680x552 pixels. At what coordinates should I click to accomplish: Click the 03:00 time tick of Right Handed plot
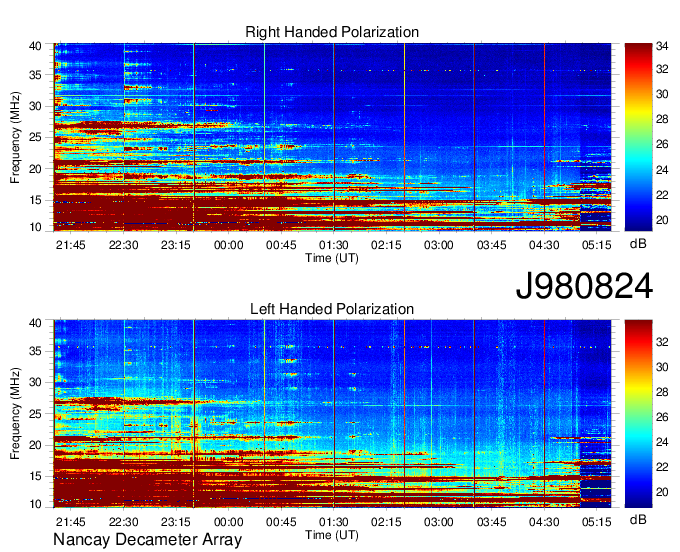tap(438, 245)
